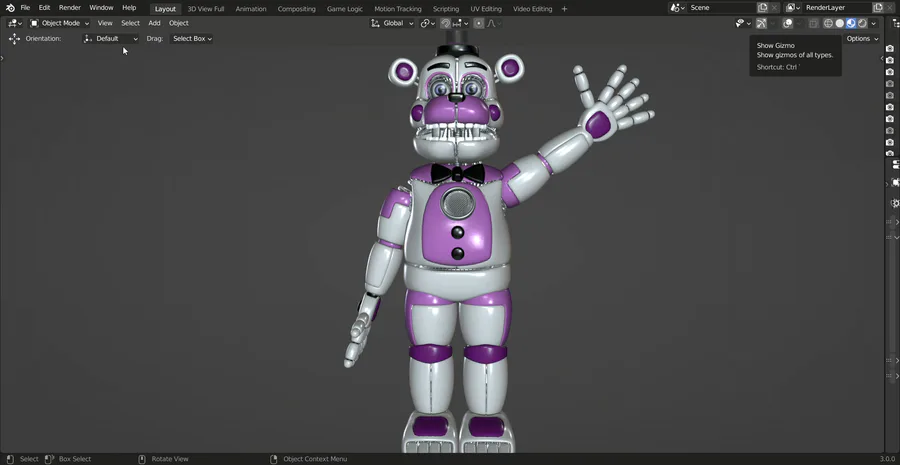Switch to material preview shading

coord(851,23)
